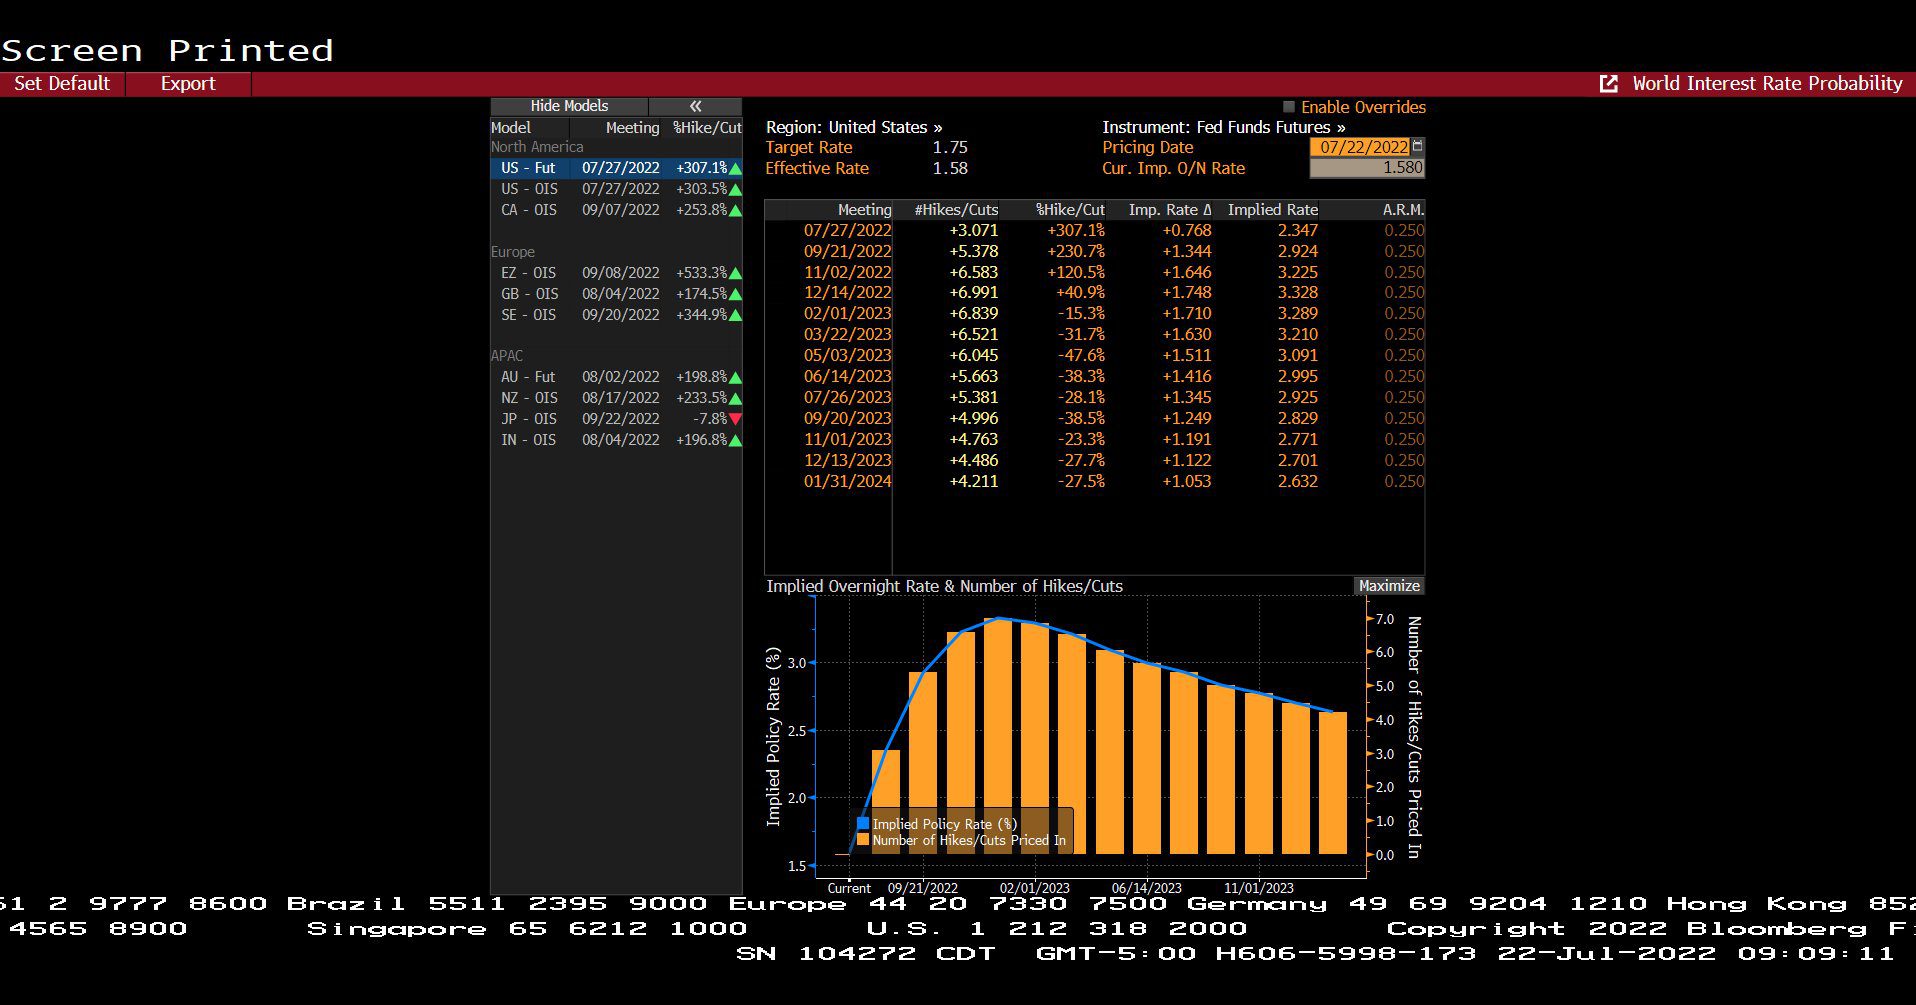The image size is (1916, 1005).
Task: Click the Hide Models button
Action: point(569,106)
